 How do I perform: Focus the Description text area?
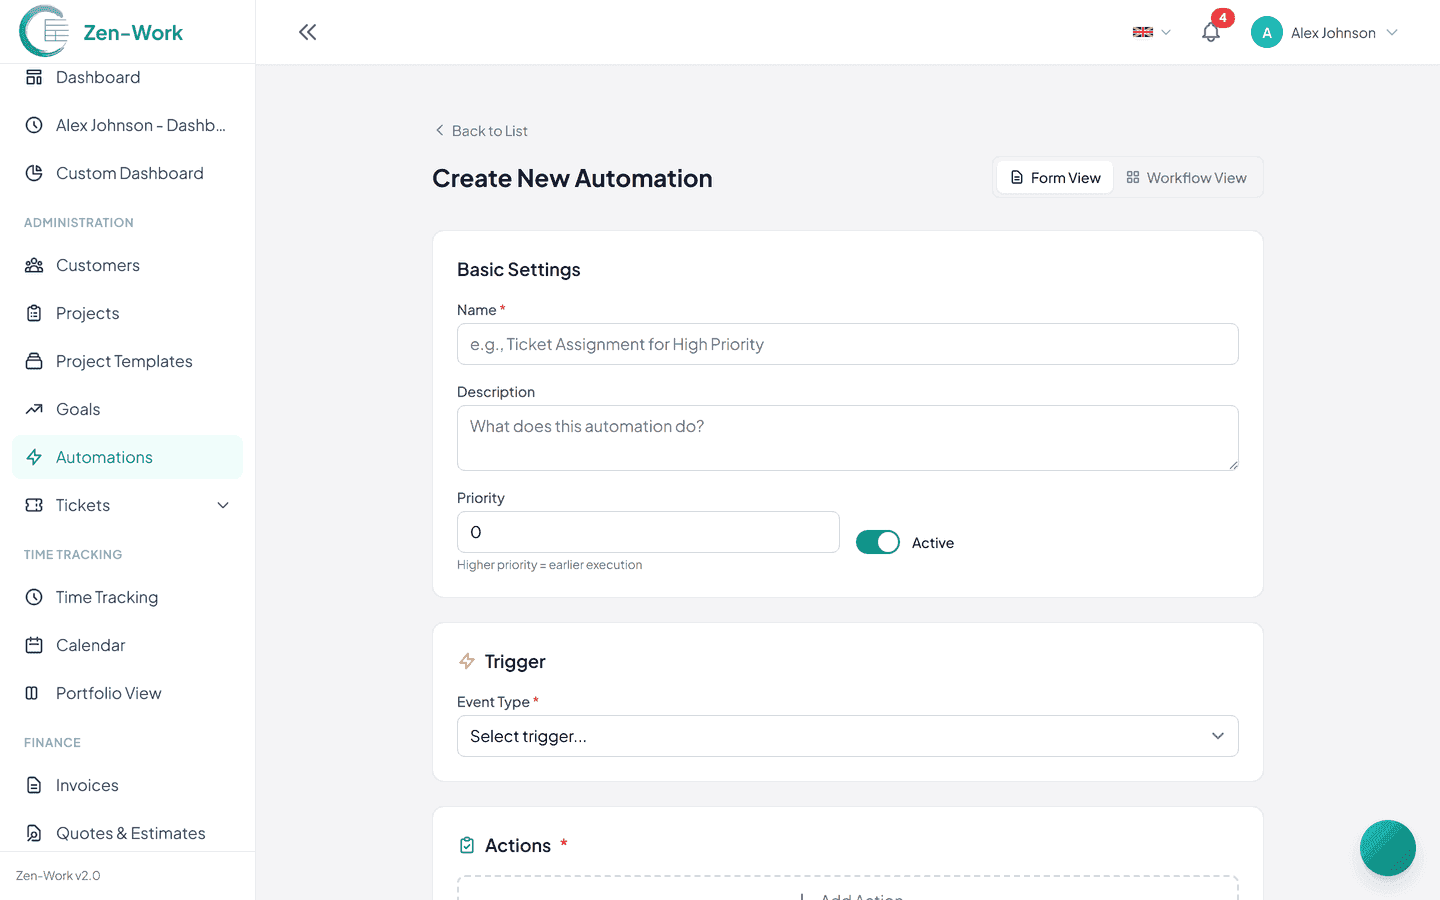(x=848, y=438)
